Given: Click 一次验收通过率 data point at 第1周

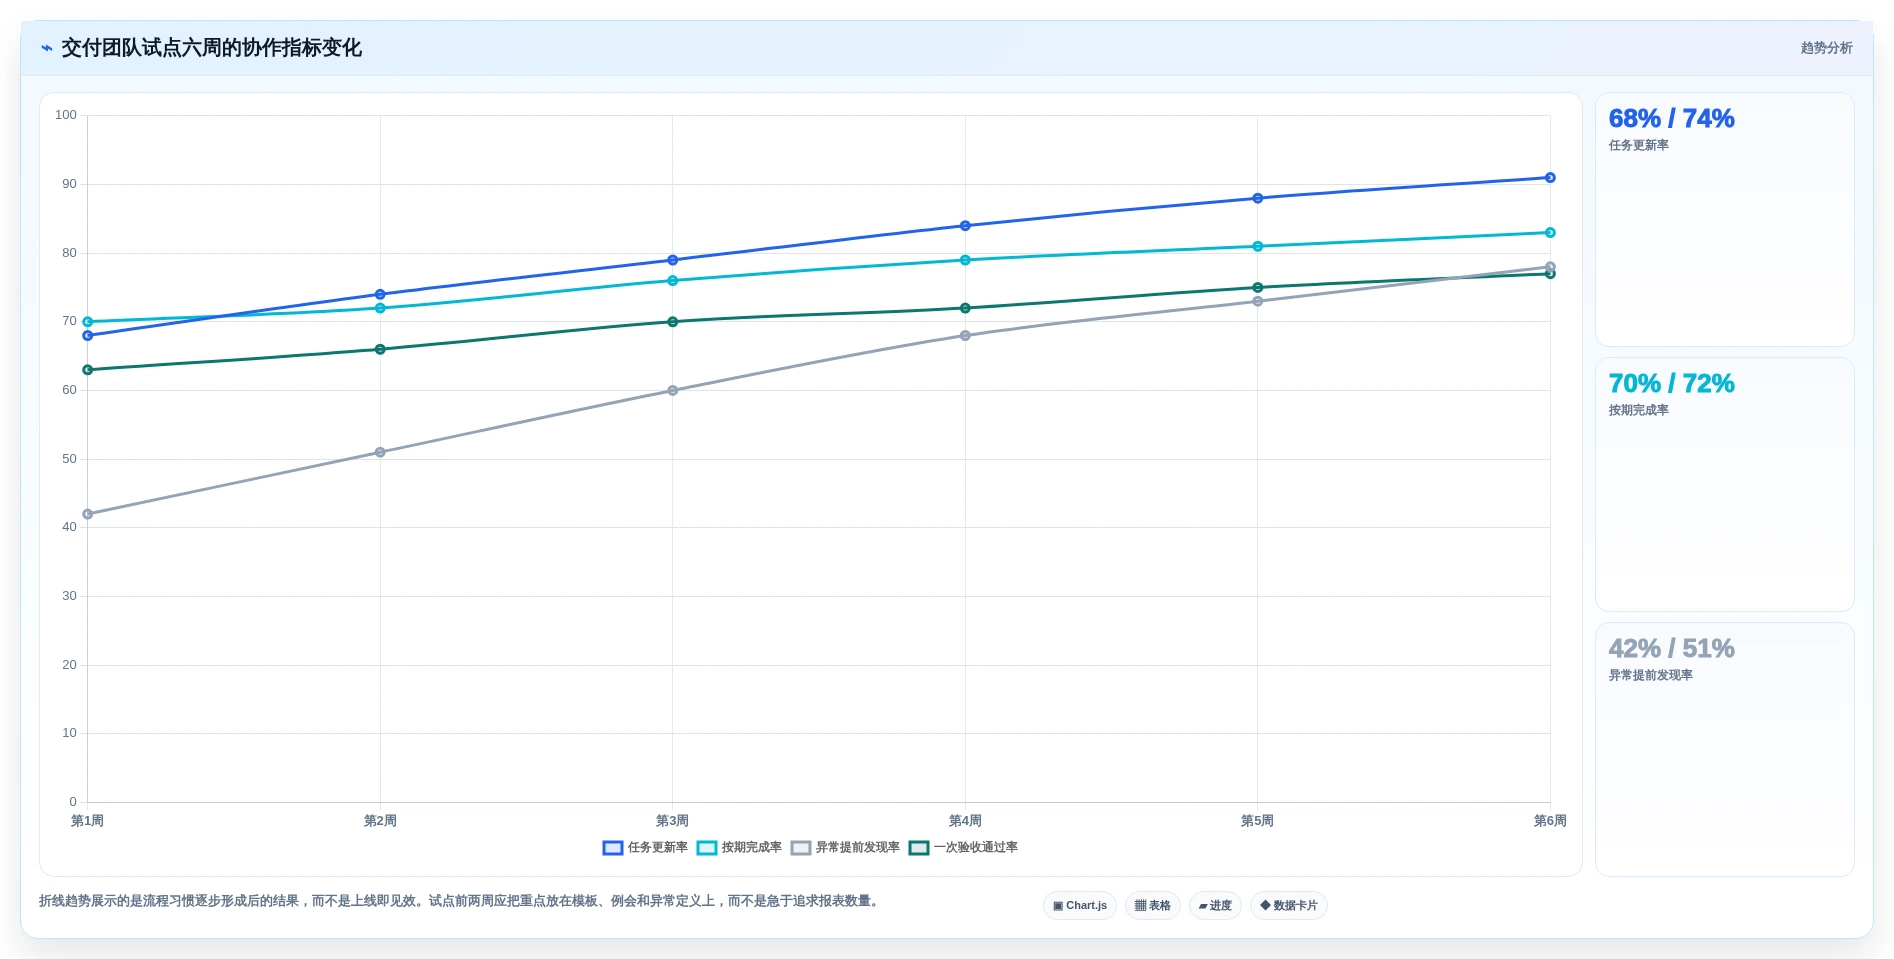Looking at the screenshot, I should pos(88,370).
